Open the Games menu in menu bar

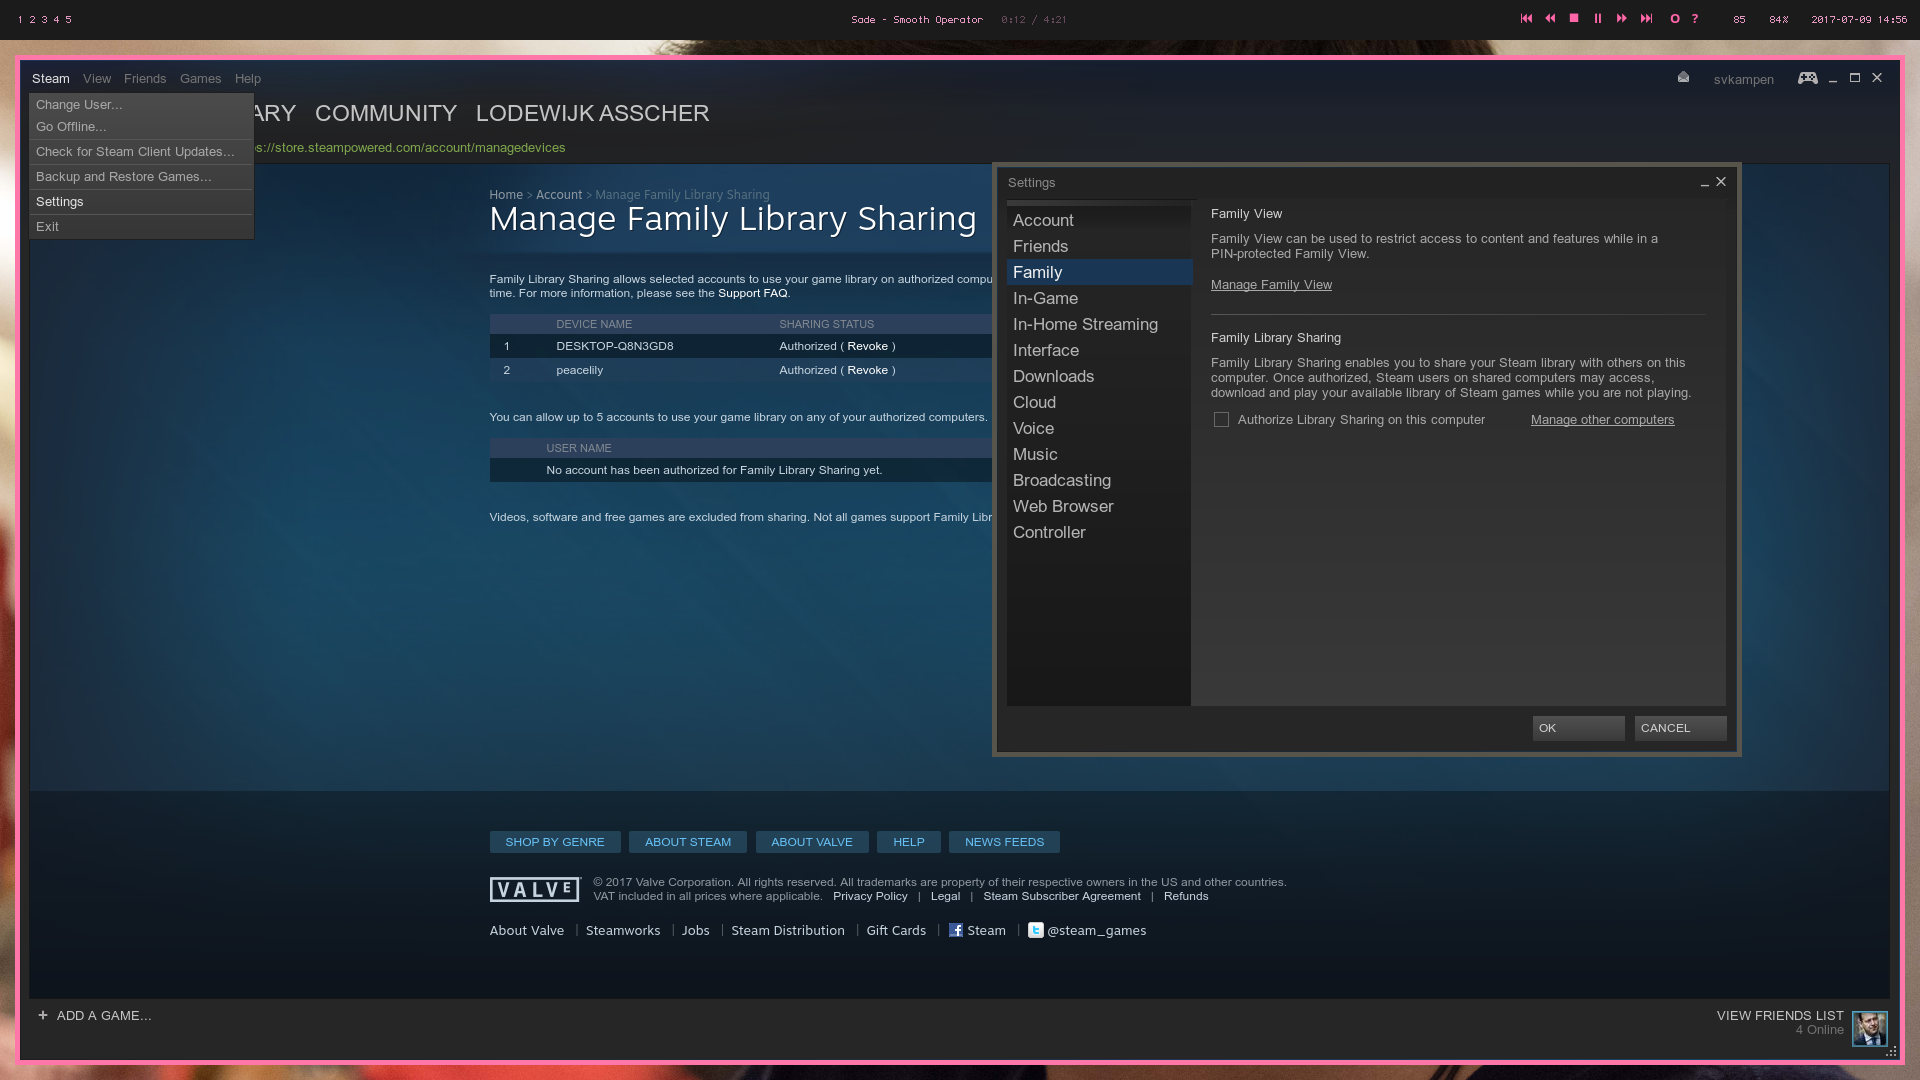(200, 79)
